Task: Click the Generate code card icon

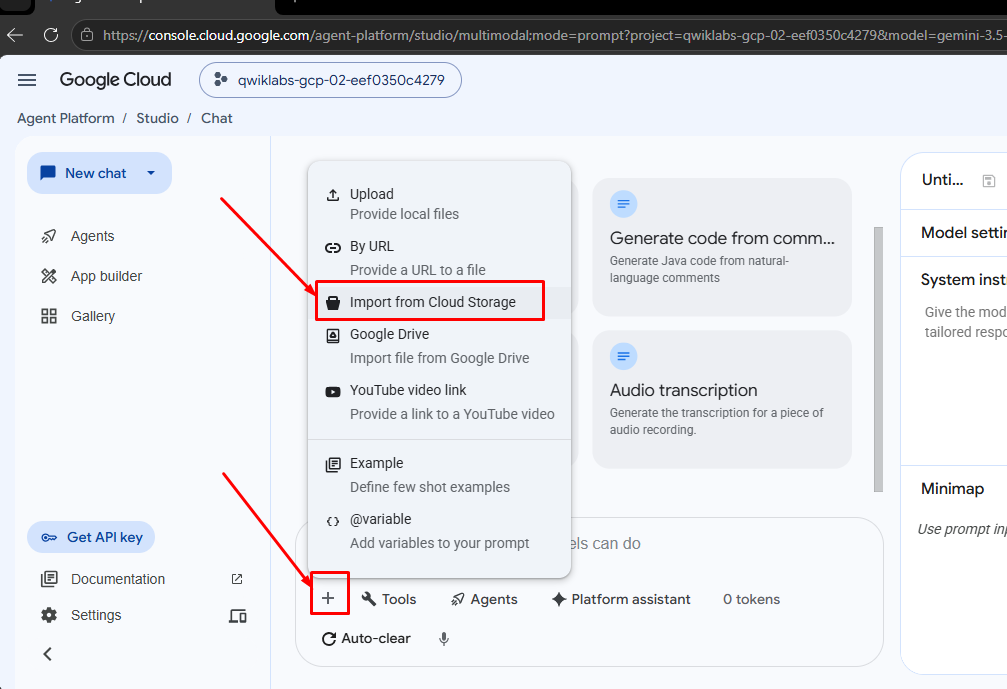Action: 623,204
